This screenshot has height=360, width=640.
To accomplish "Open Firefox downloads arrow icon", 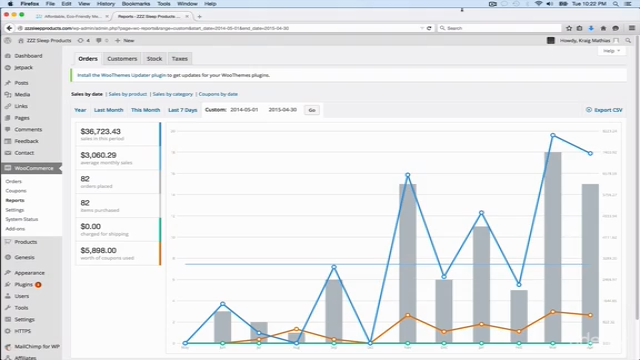I will (591, 28).
